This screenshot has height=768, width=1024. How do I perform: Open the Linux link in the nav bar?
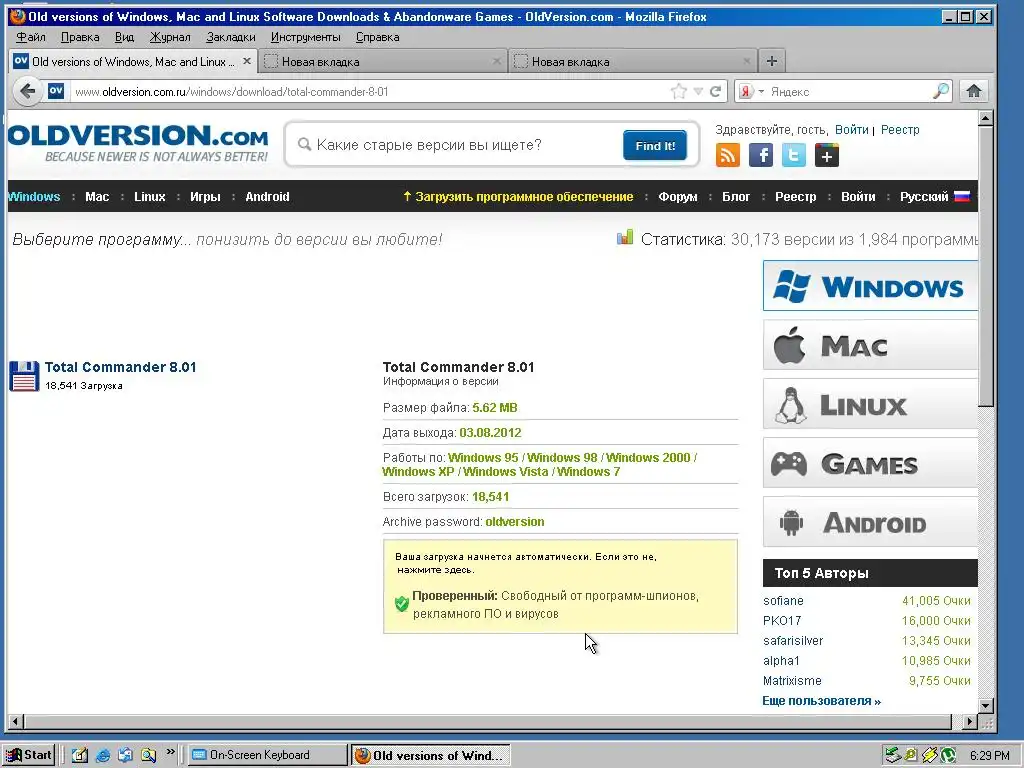point(150,197)
